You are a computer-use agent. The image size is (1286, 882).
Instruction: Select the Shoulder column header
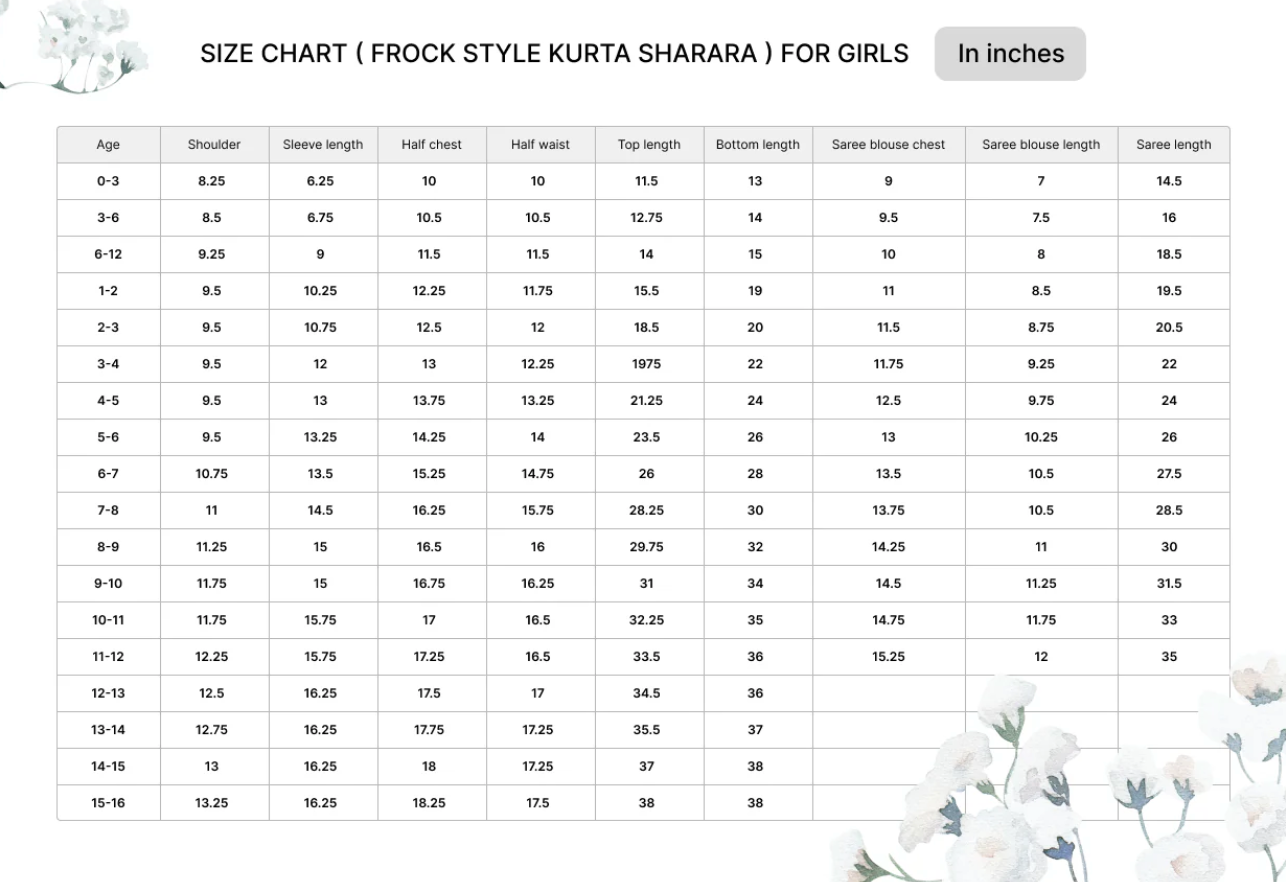[214, 145]
